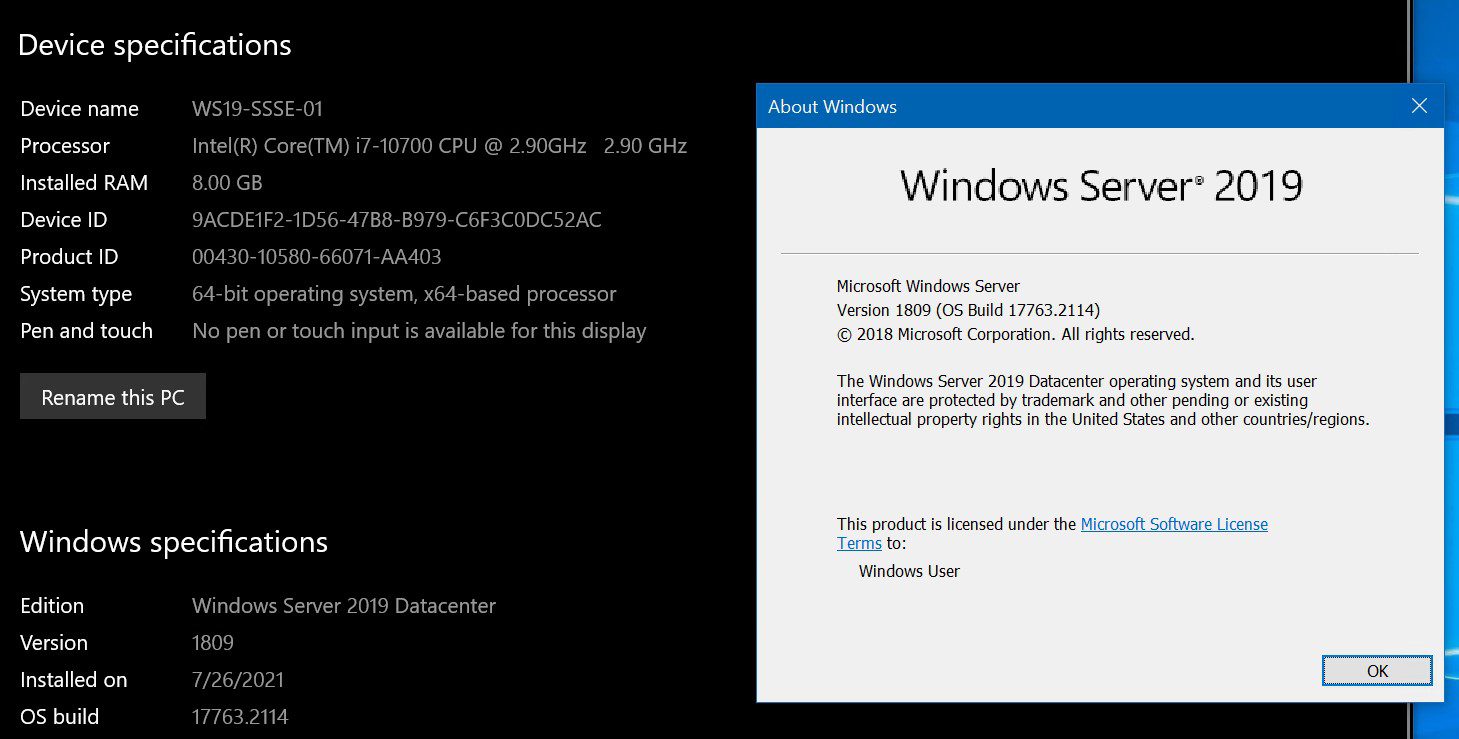Click the Rename this PC button
The height and width of the screenshot is (739, 1459).
(113, 397)
